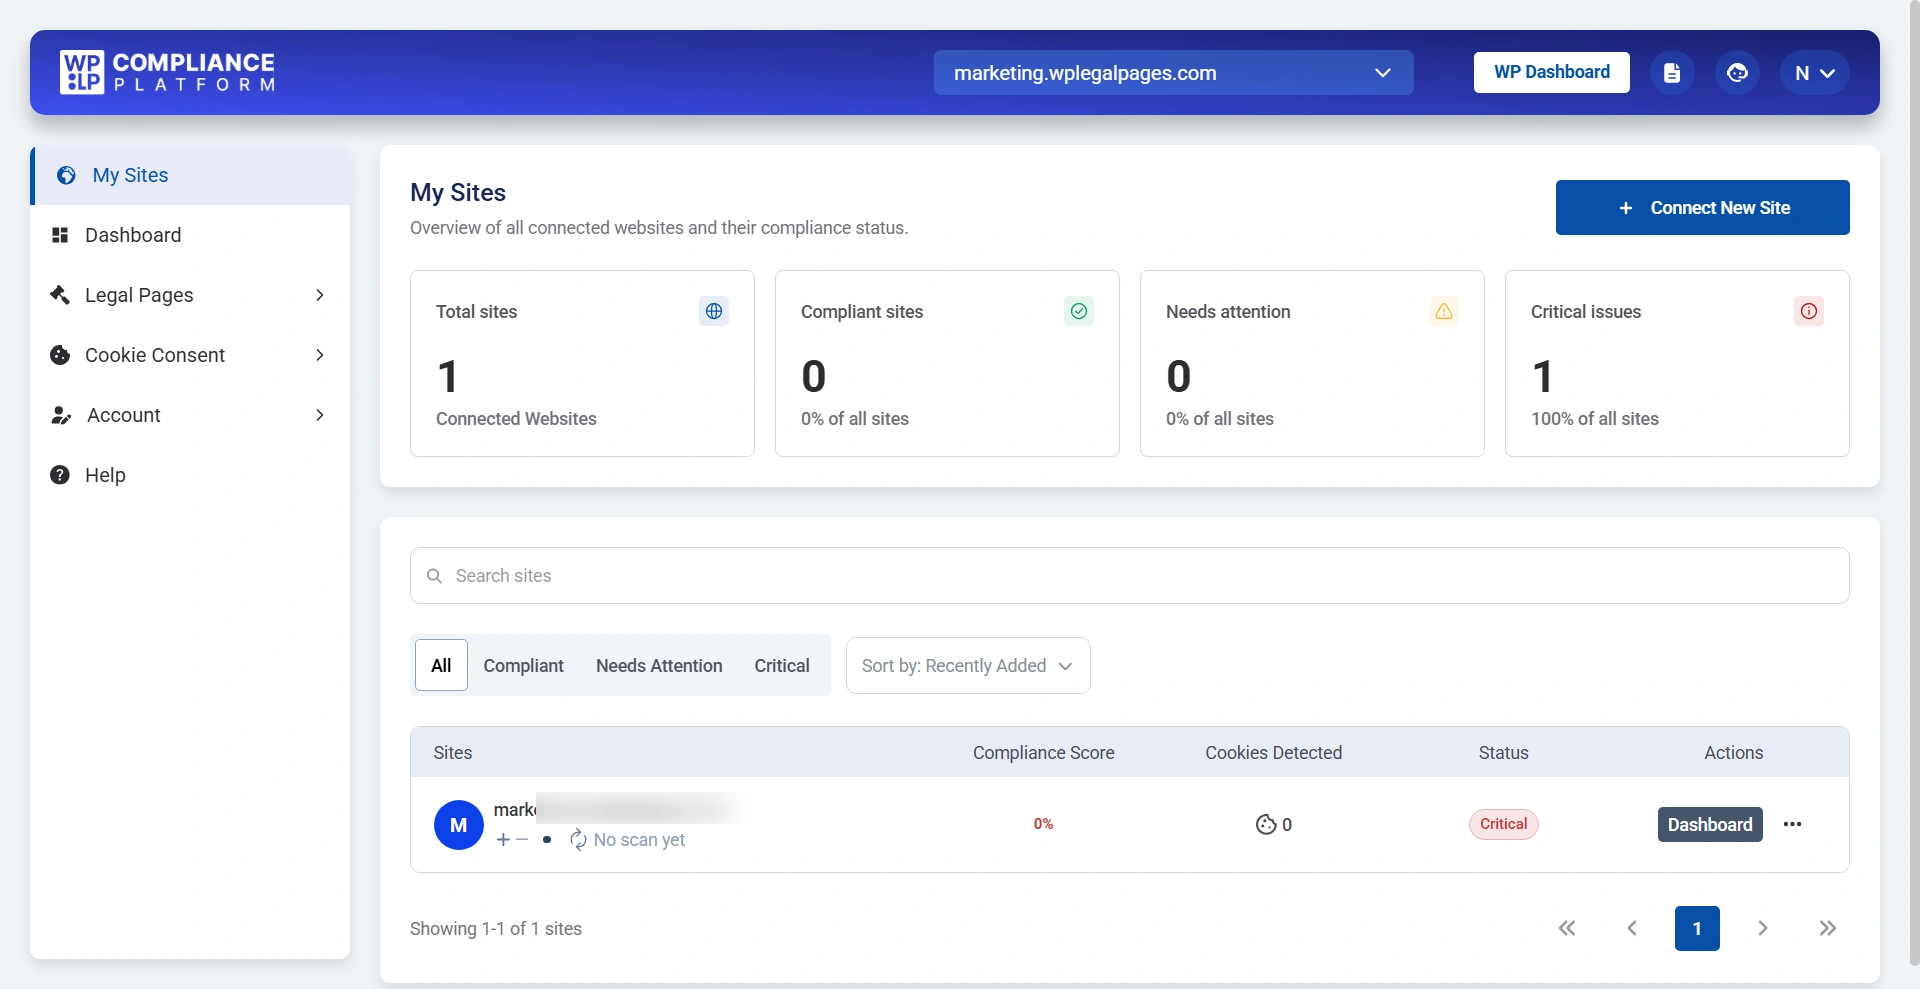
Task: Open the document icon in header
Action: [x=1672, y=73]
